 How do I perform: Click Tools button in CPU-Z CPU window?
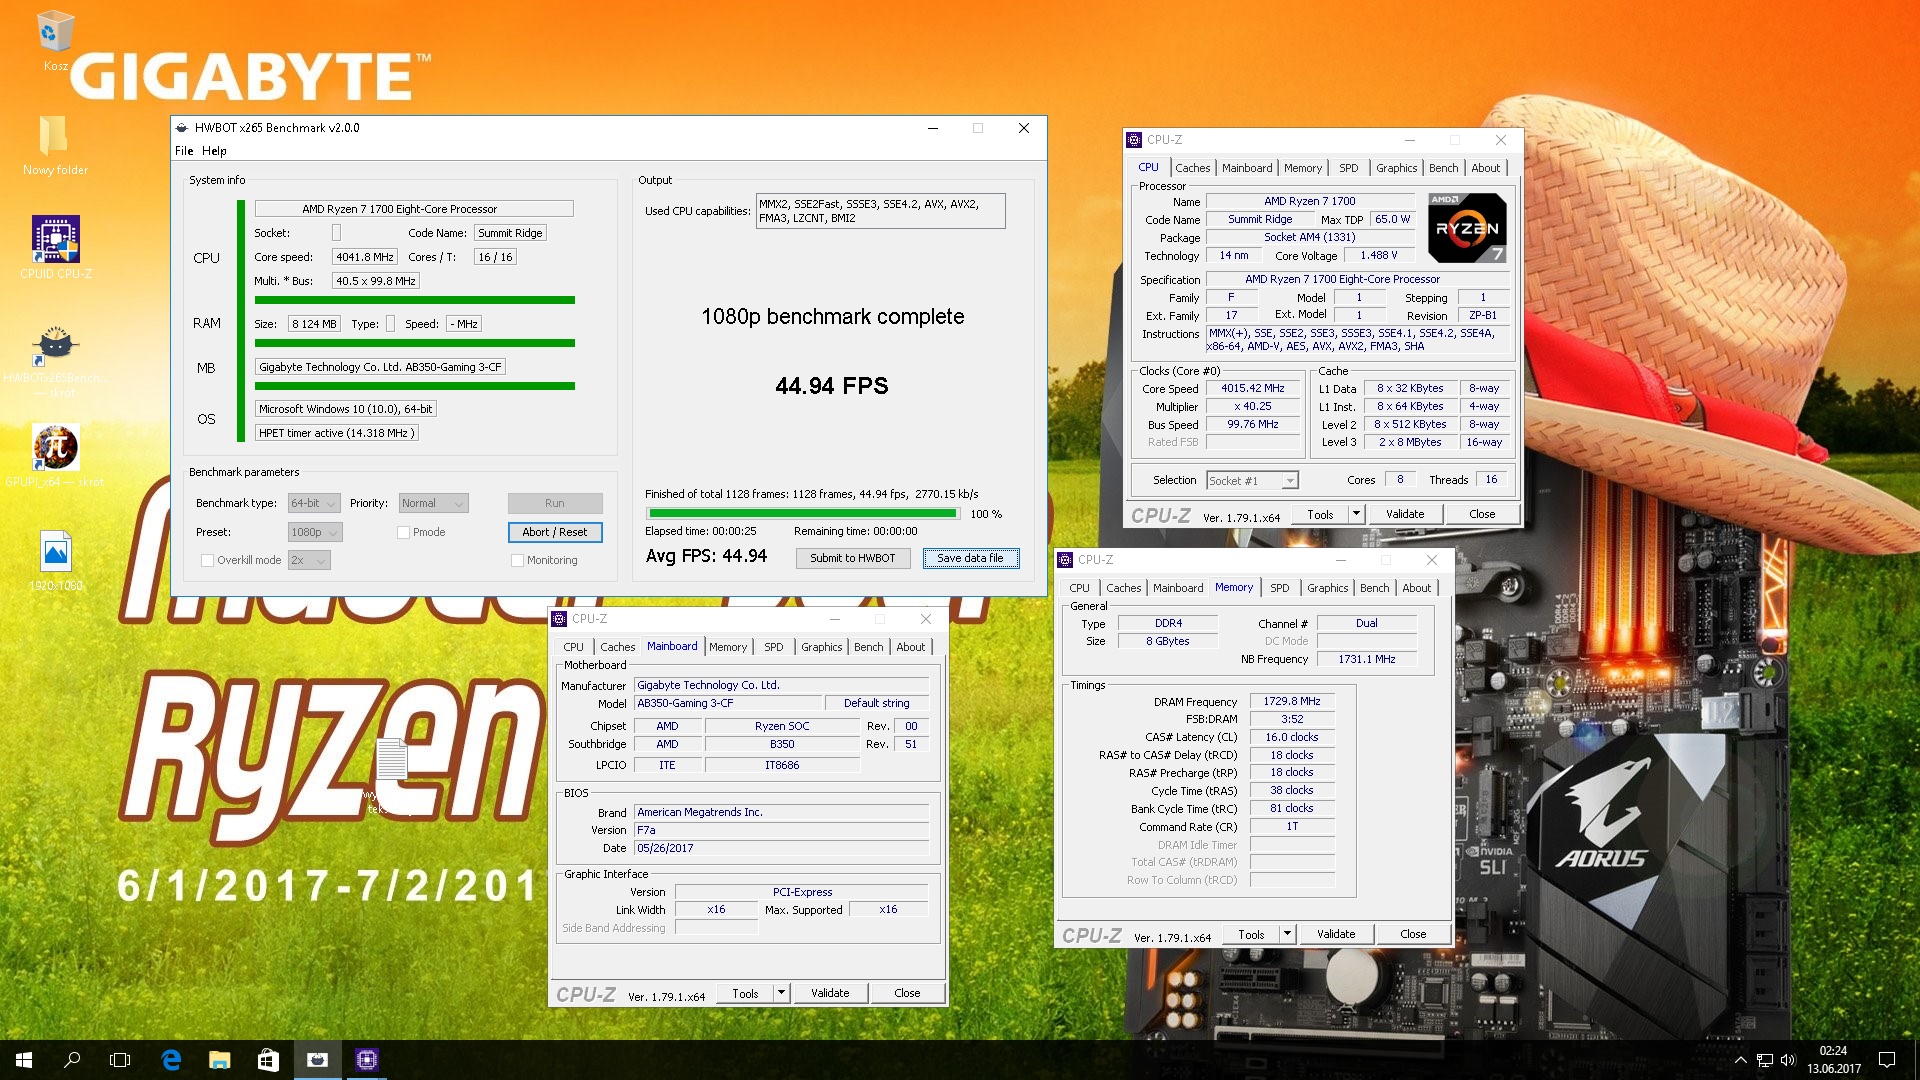click(1320, 514)
